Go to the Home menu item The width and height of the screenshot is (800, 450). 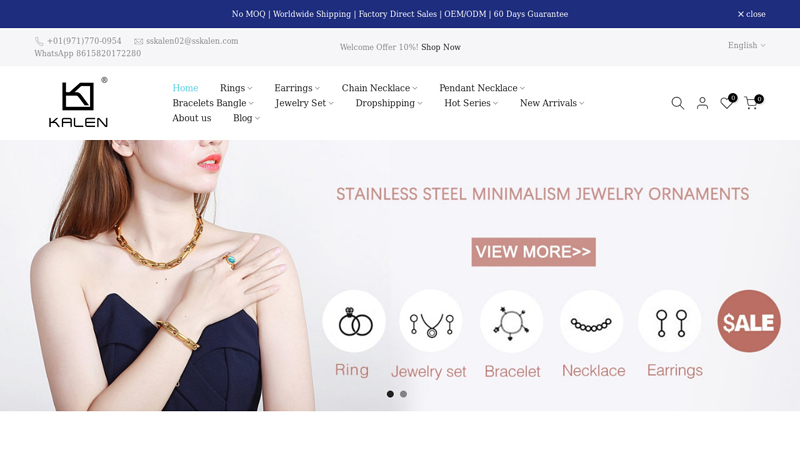[x=185, y=88]
